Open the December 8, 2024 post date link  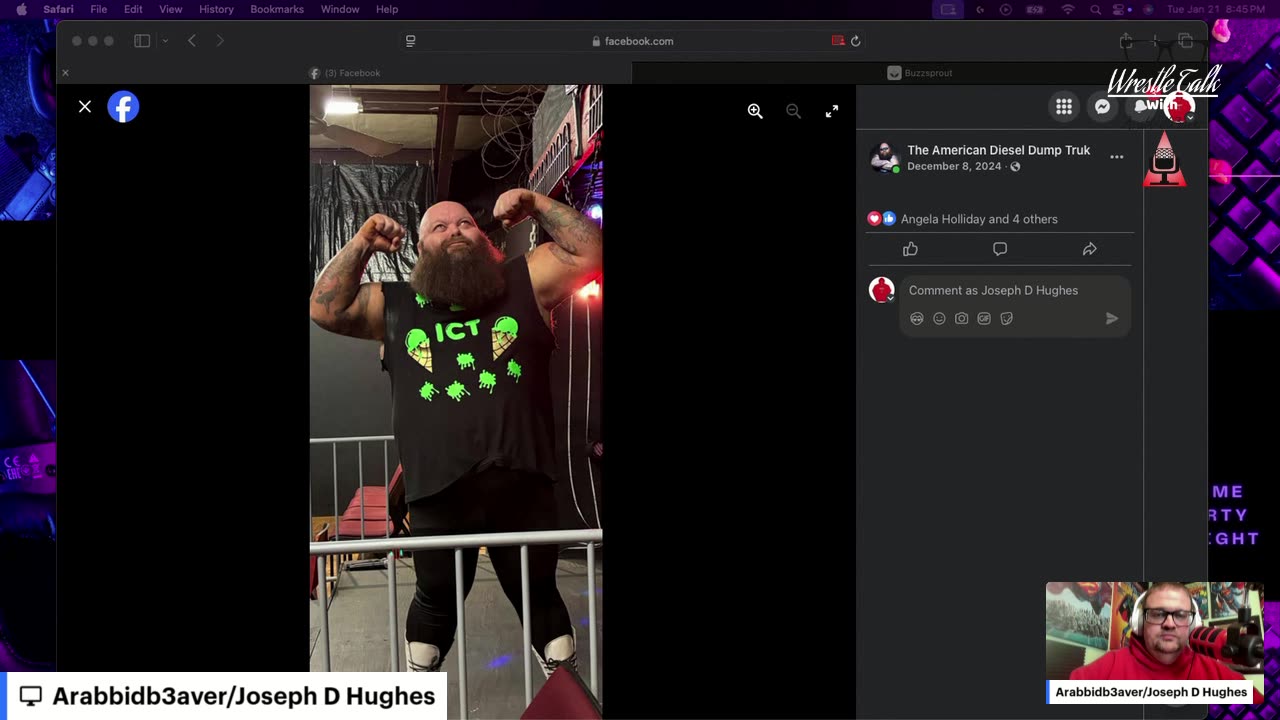coord(954,166)
